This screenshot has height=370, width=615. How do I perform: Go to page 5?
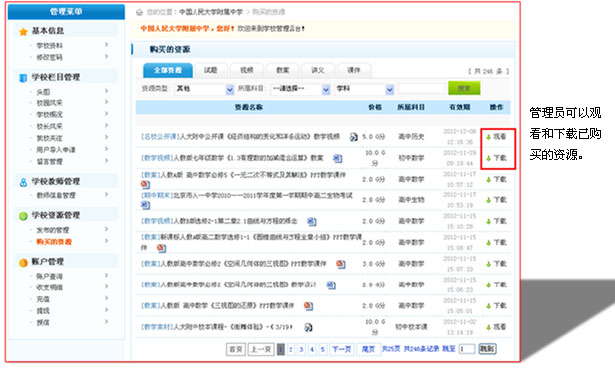[322, 349]
